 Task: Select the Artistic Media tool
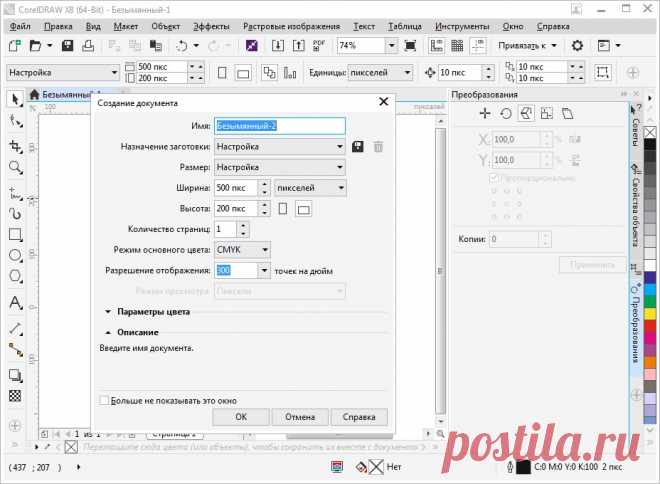(x=16, y=214)
